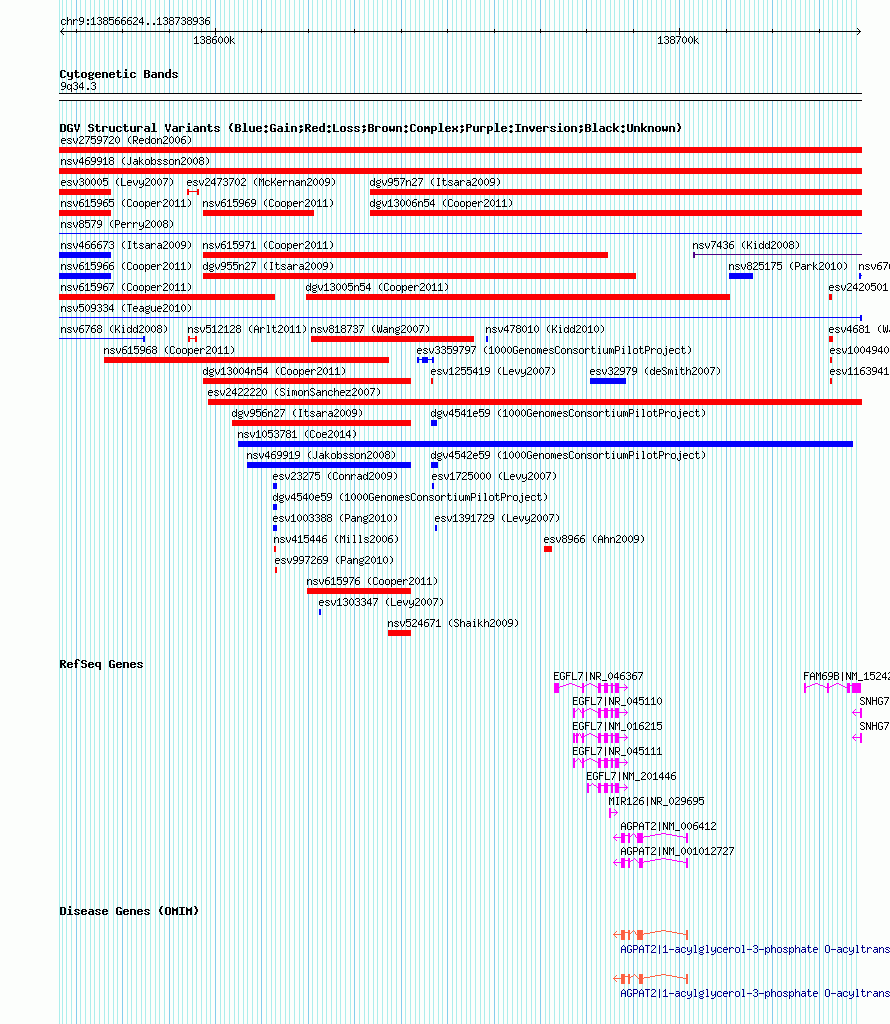This screenshot has width=890, height=1024.
Task: Click the DGV Structural Variants heading
Action: pos(370,128)
